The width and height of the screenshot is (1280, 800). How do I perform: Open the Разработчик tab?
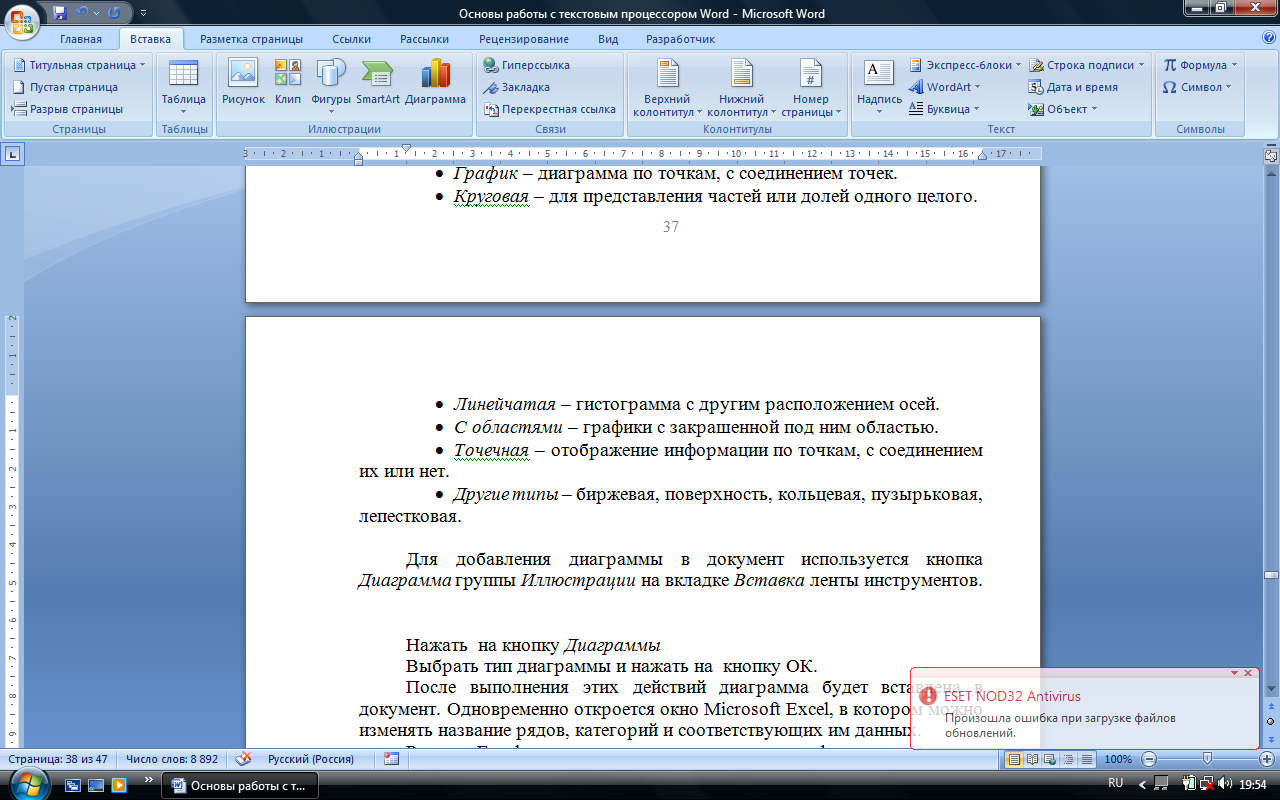680,39
